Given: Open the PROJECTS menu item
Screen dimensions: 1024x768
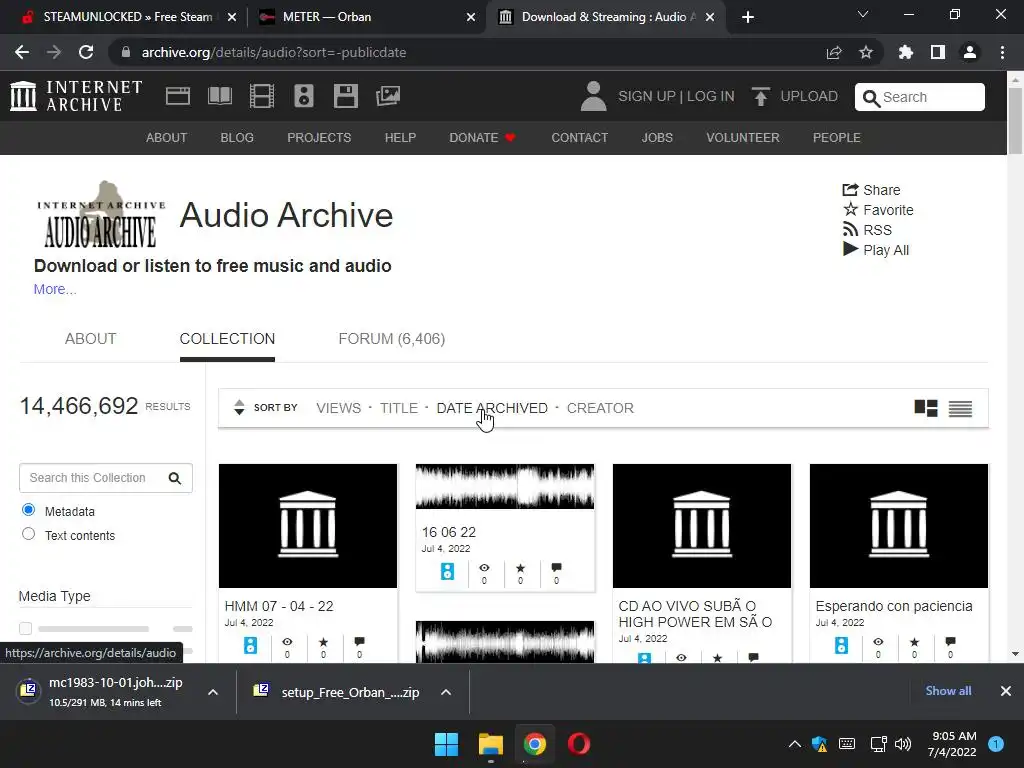Looking at the screenshot, I should 319,138.
